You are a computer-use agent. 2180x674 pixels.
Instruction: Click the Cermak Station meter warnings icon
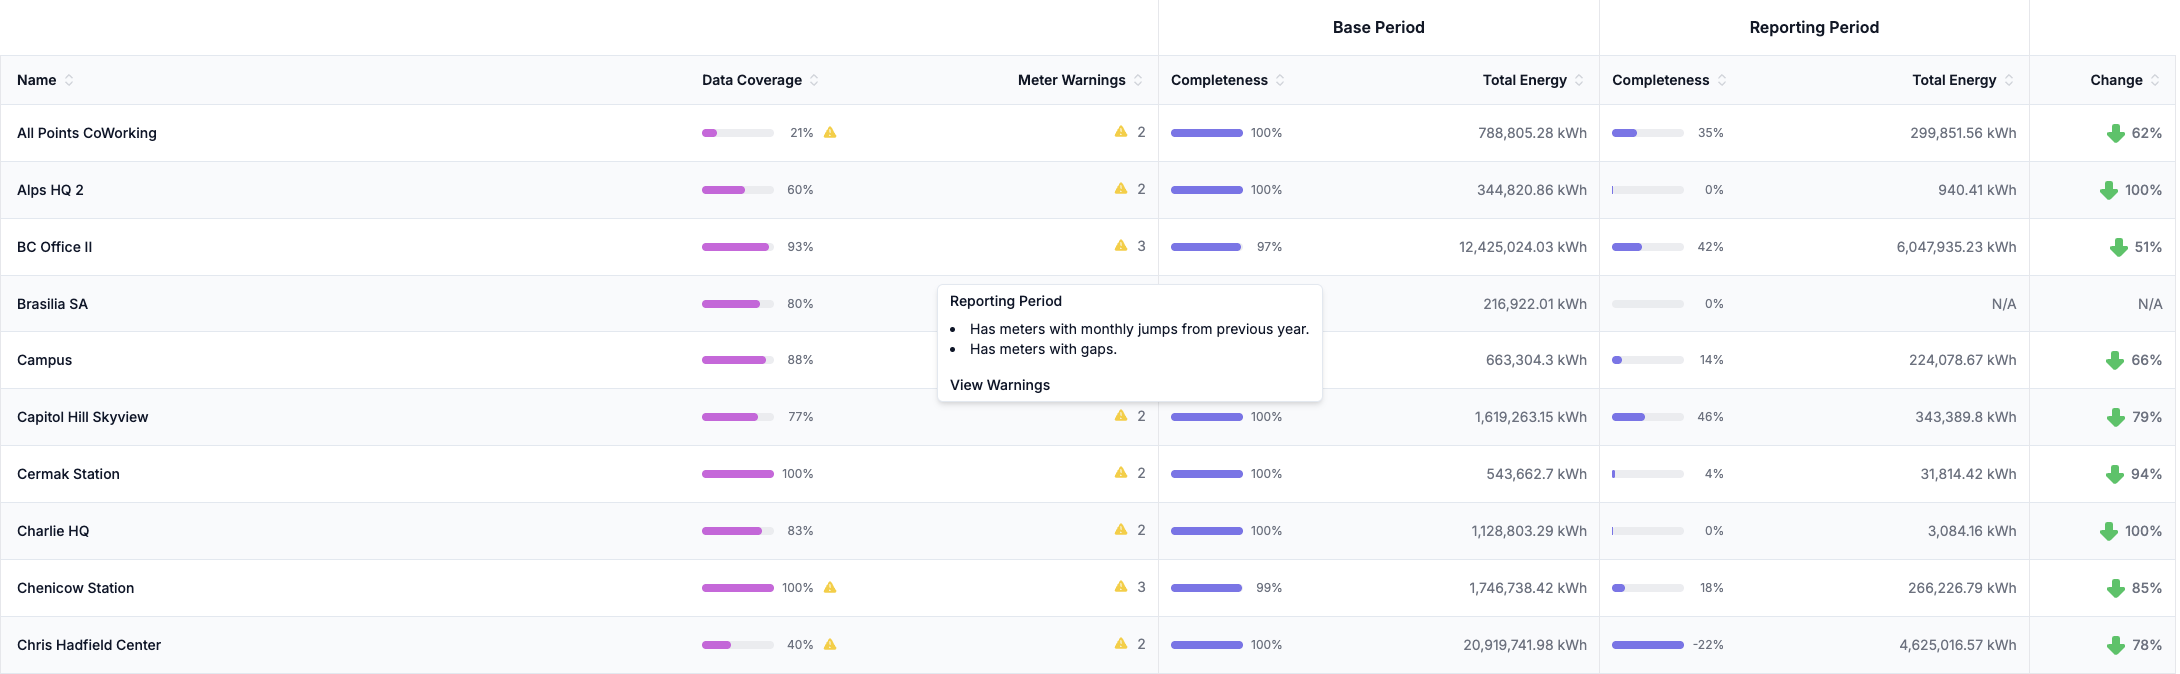click(x=1121, y=472)
